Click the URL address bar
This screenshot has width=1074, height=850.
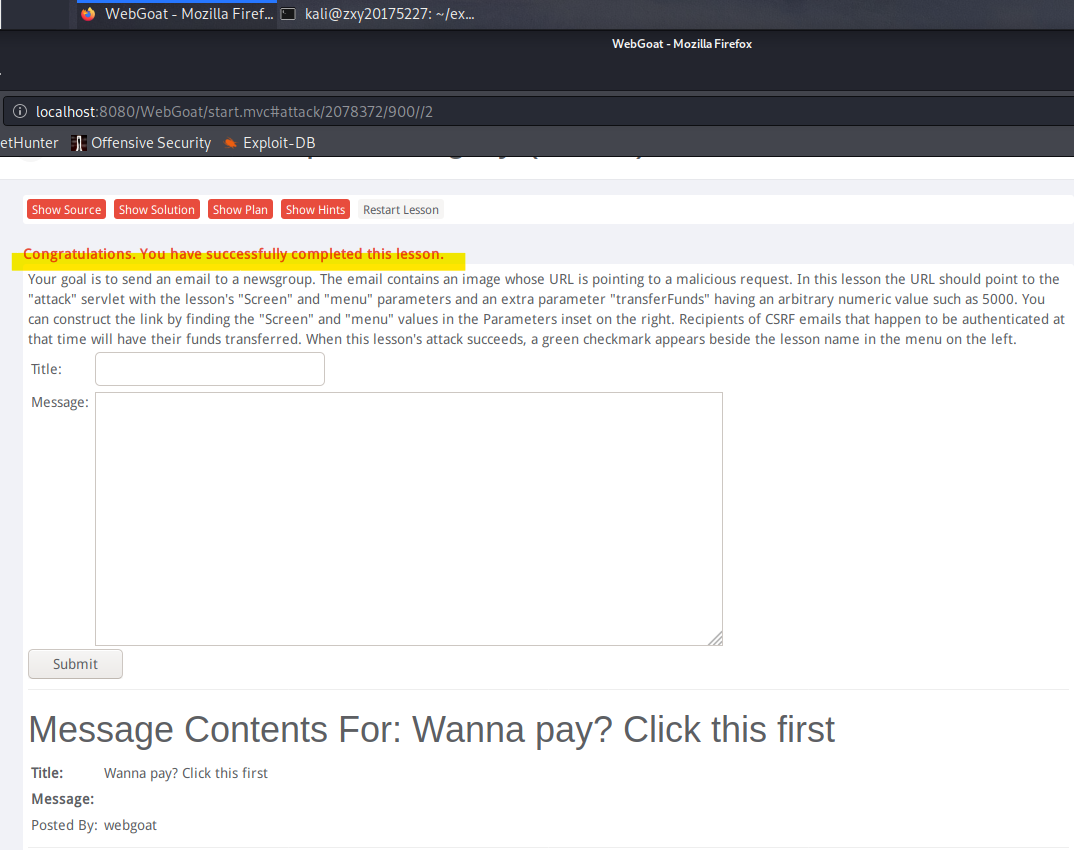click(538, 111)
